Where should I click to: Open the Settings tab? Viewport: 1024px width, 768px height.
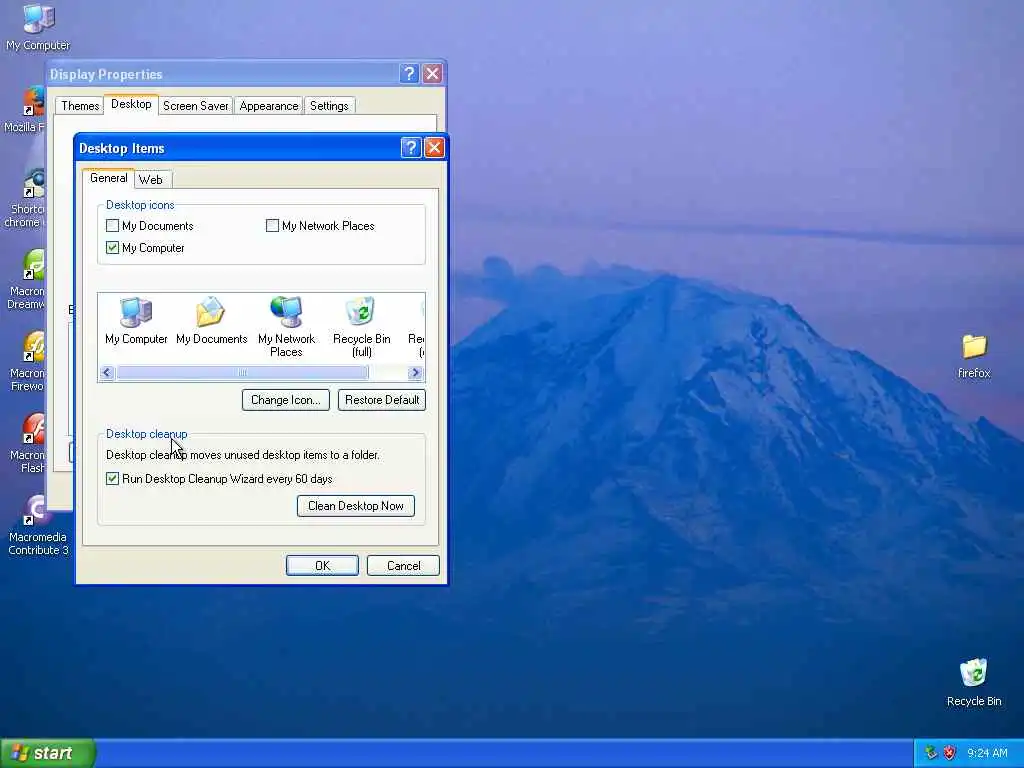[x=329, y=106]
